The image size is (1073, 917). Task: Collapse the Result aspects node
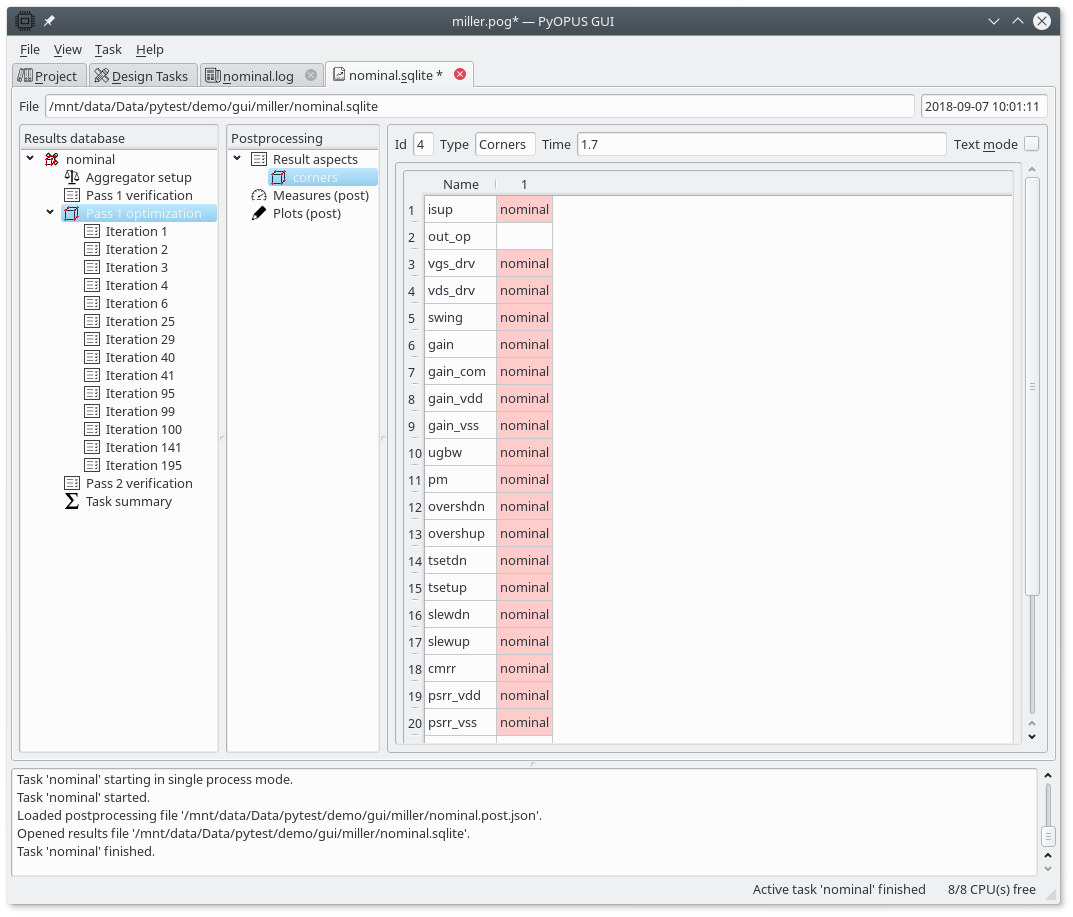coord(237,159)
